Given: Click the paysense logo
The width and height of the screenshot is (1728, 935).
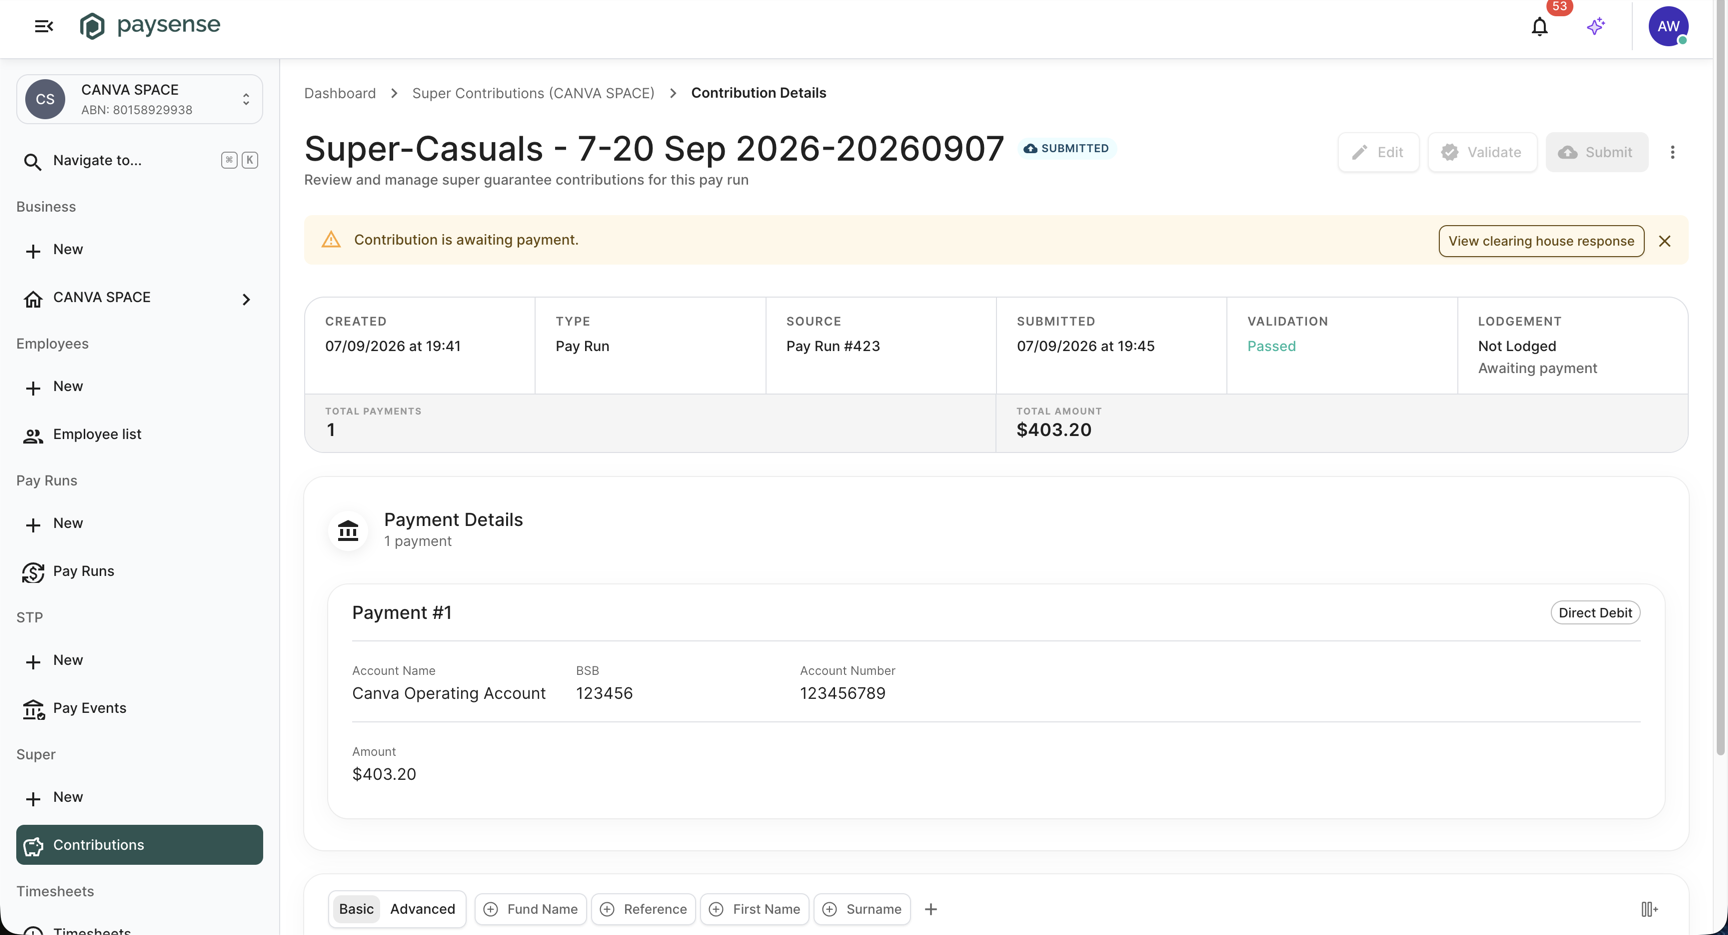Looking at the screenshot, I should (150, 26).
